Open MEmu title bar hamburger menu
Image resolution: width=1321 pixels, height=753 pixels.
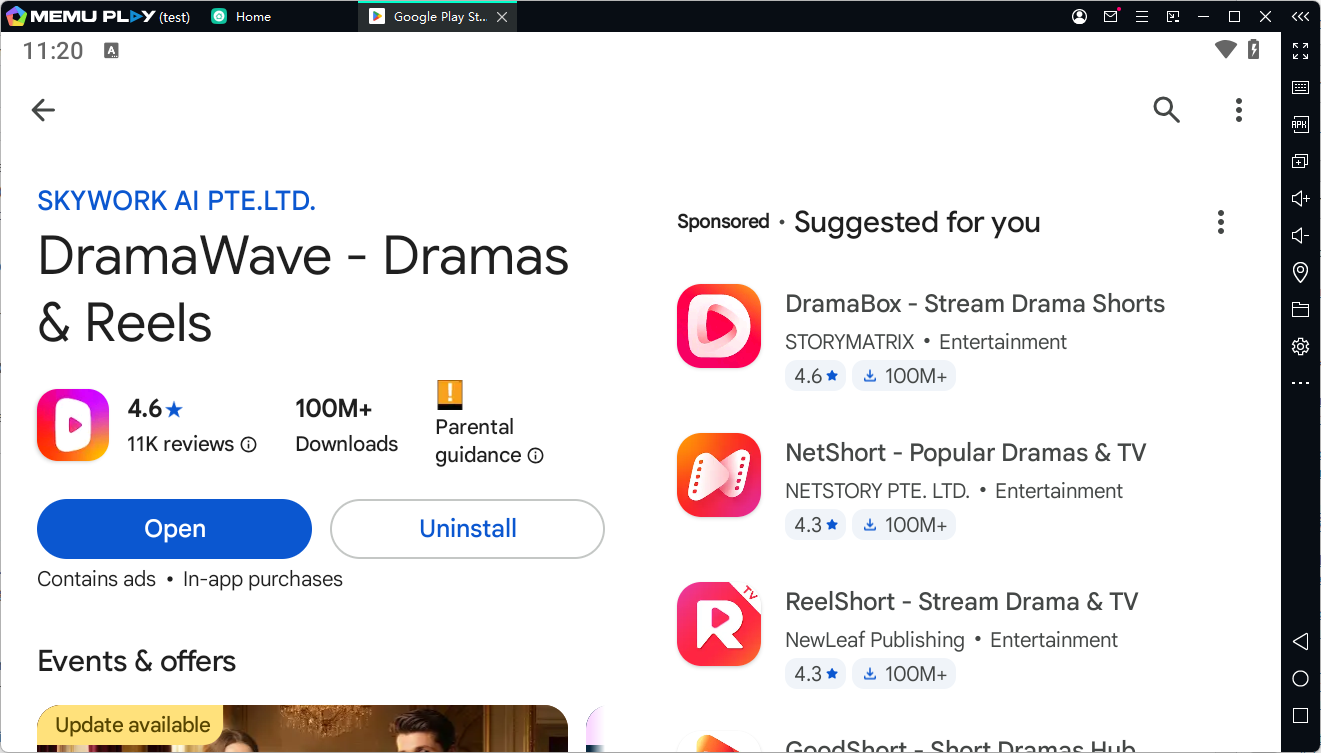[x=1142, y=16]
